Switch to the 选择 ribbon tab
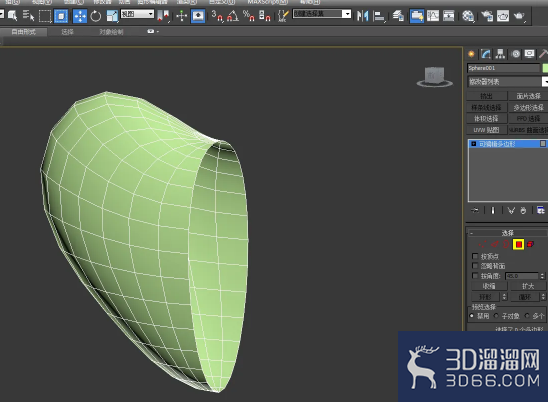Screen dimensions: 548x402 (67, 32)
